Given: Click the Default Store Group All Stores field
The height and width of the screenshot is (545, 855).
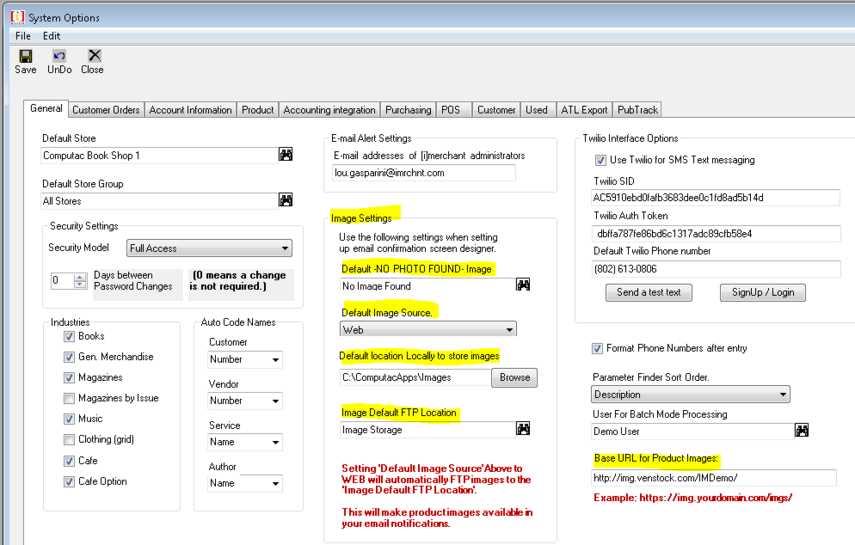Looking at the screenshot, I should click(x=159, y=201).
